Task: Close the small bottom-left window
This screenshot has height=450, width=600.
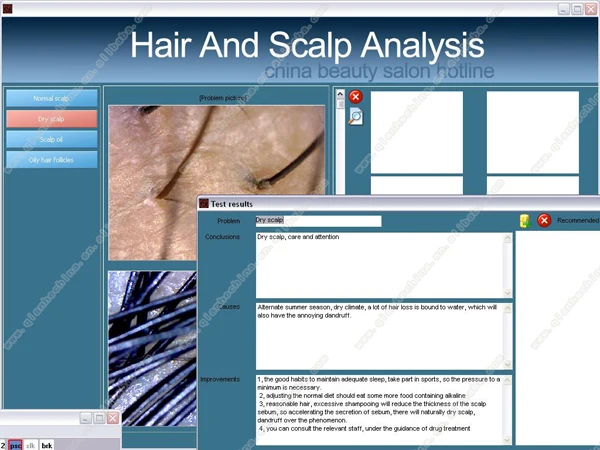Action: tap(113, 418)
